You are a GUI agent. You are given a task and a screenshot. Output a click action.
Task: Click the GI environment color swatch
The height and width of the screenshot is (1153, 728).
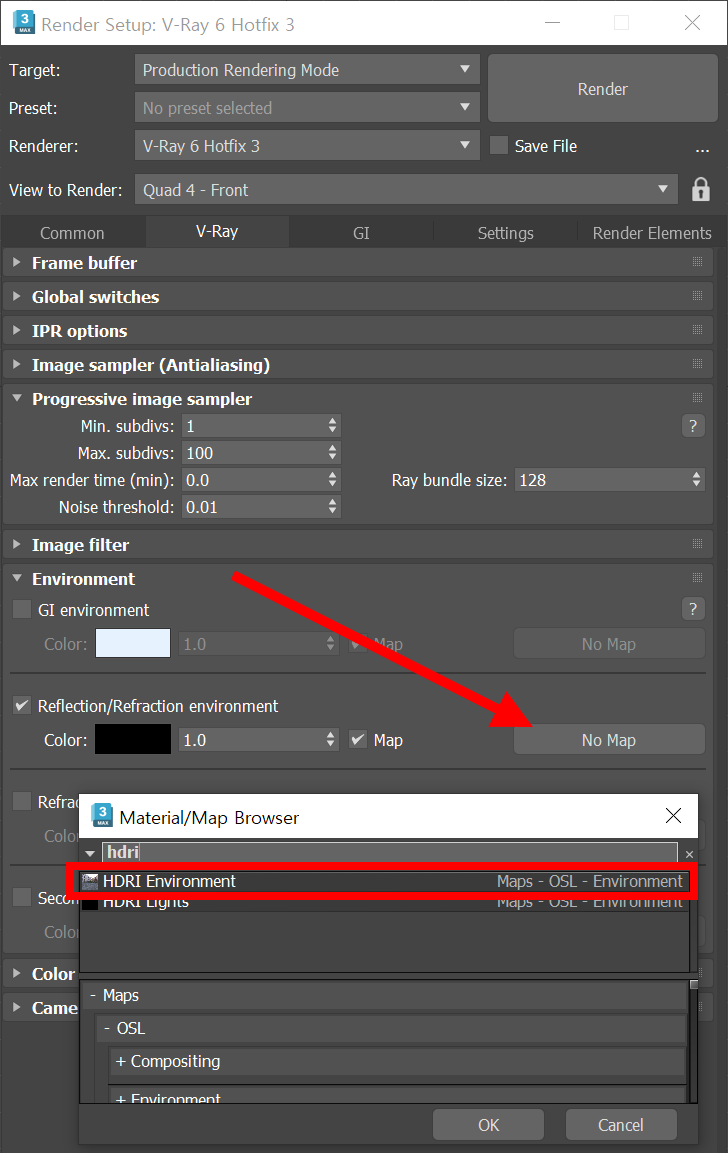(133, 643)
